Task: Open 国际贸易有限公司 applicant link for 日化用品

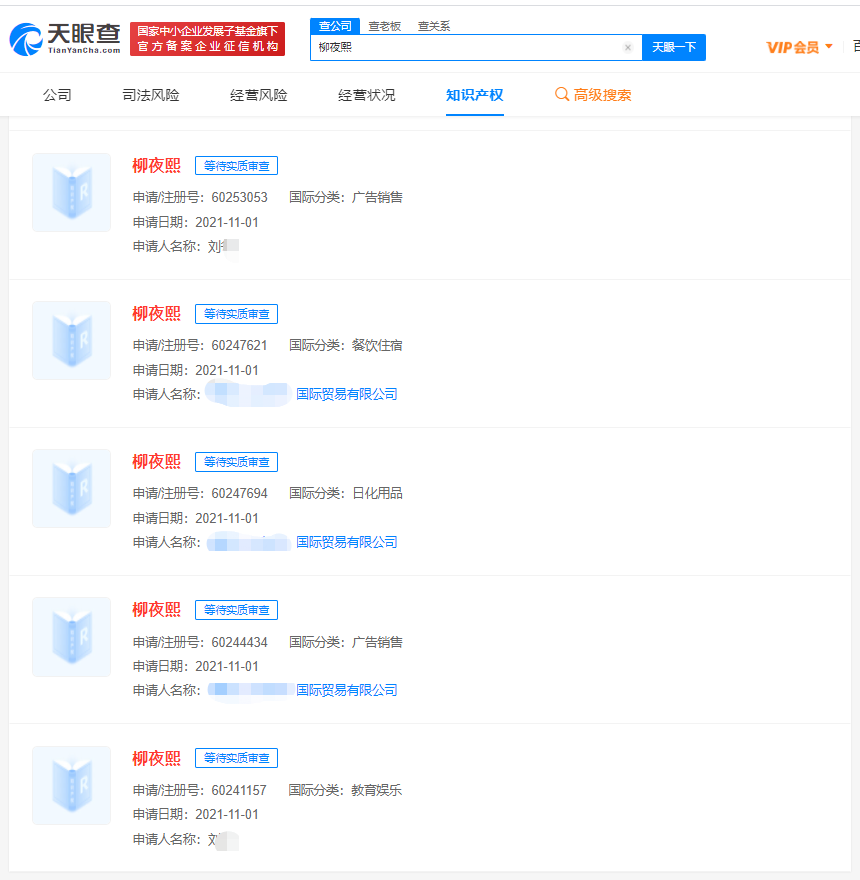Action: pyautogui.click(x=346, y=542)
